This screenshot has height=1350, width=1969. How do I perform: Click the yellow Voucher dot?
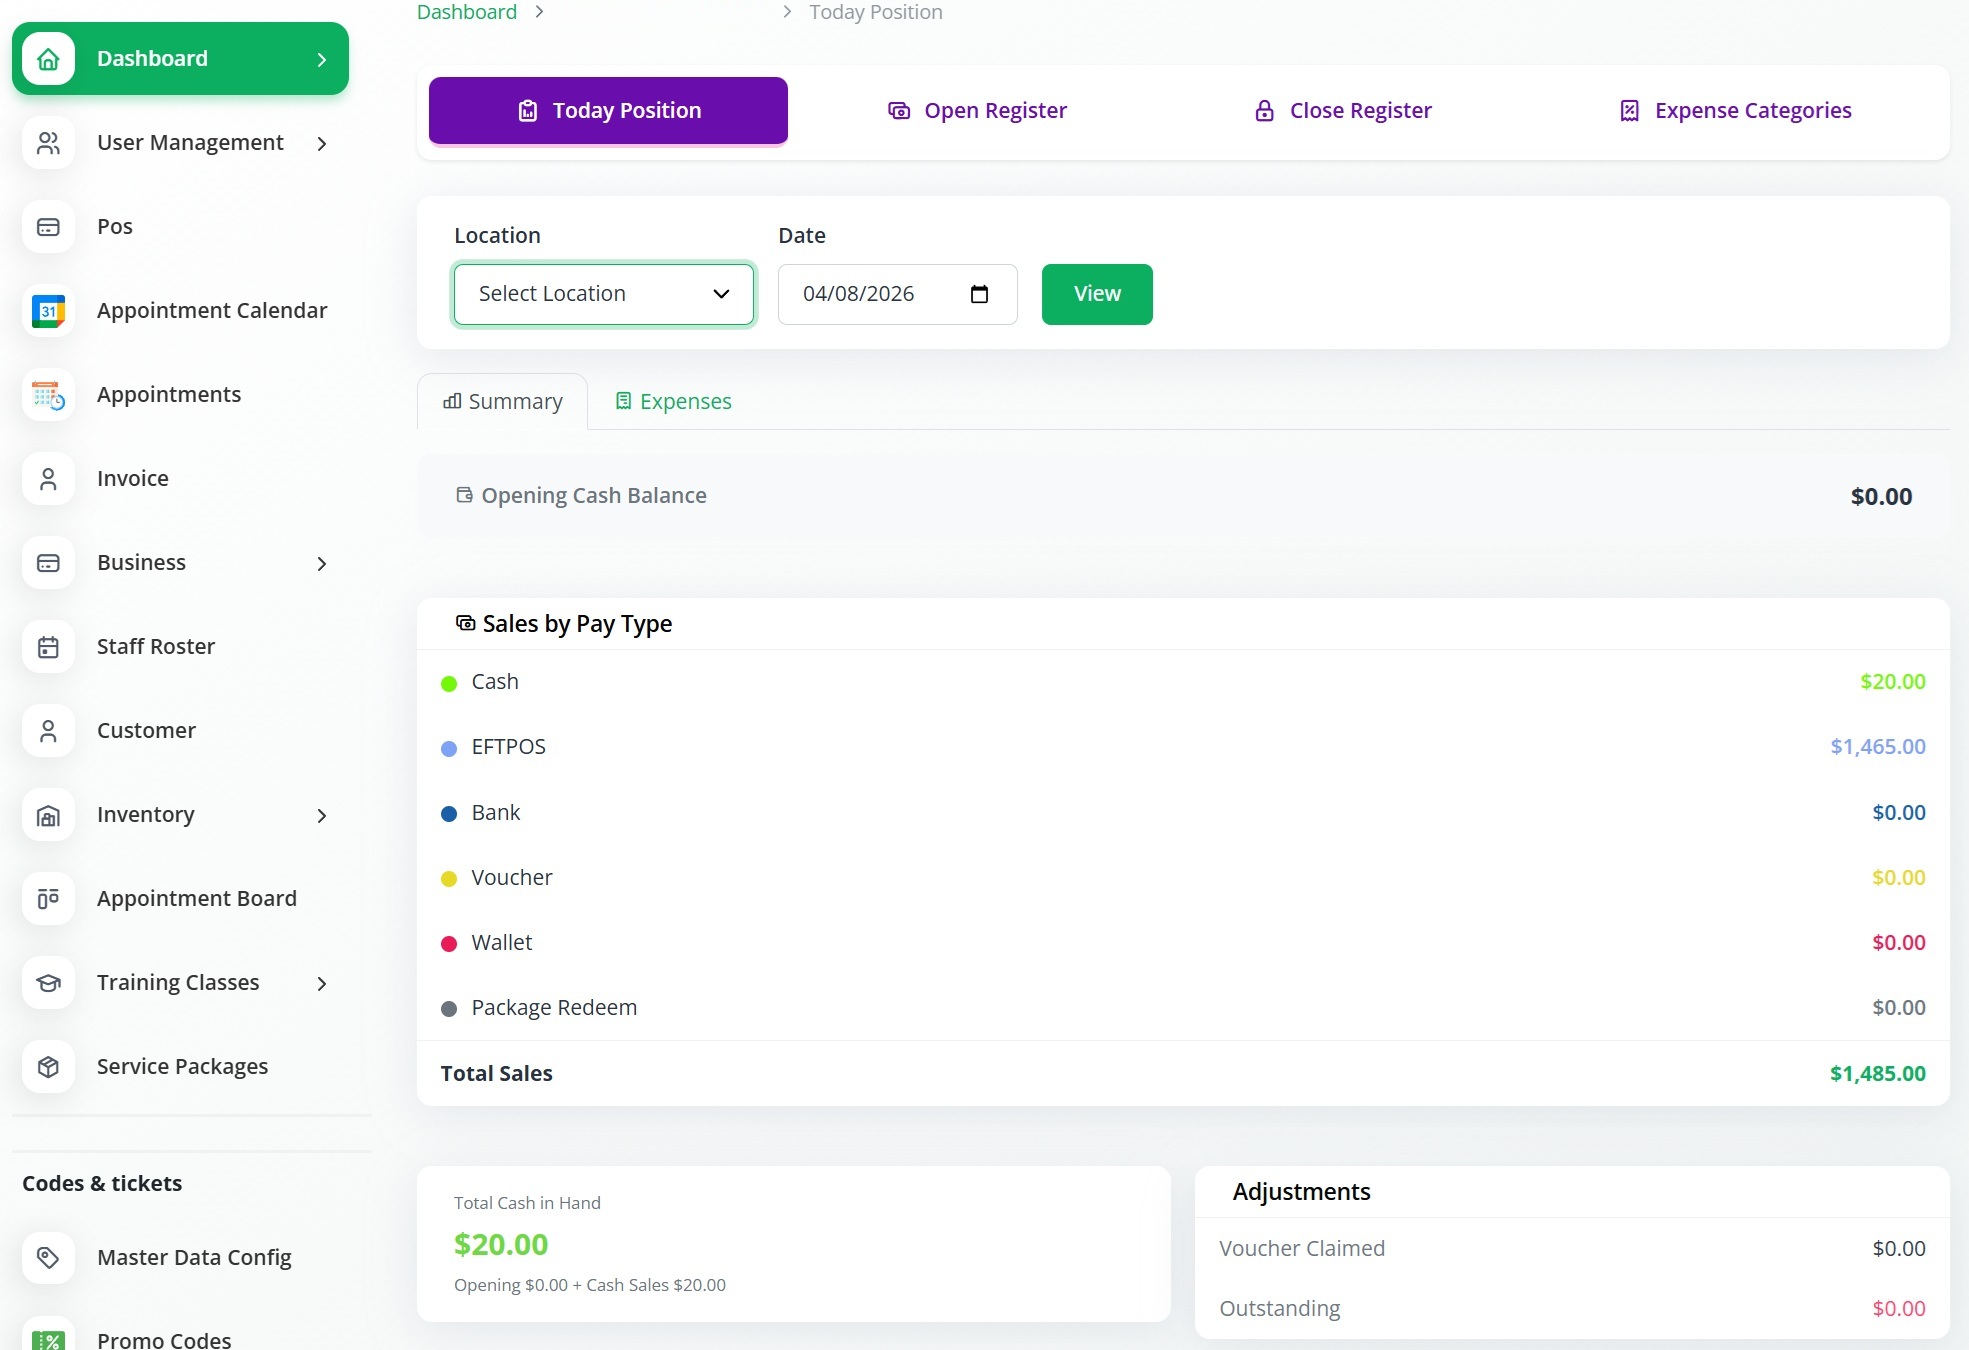click(x=449, y=879)
